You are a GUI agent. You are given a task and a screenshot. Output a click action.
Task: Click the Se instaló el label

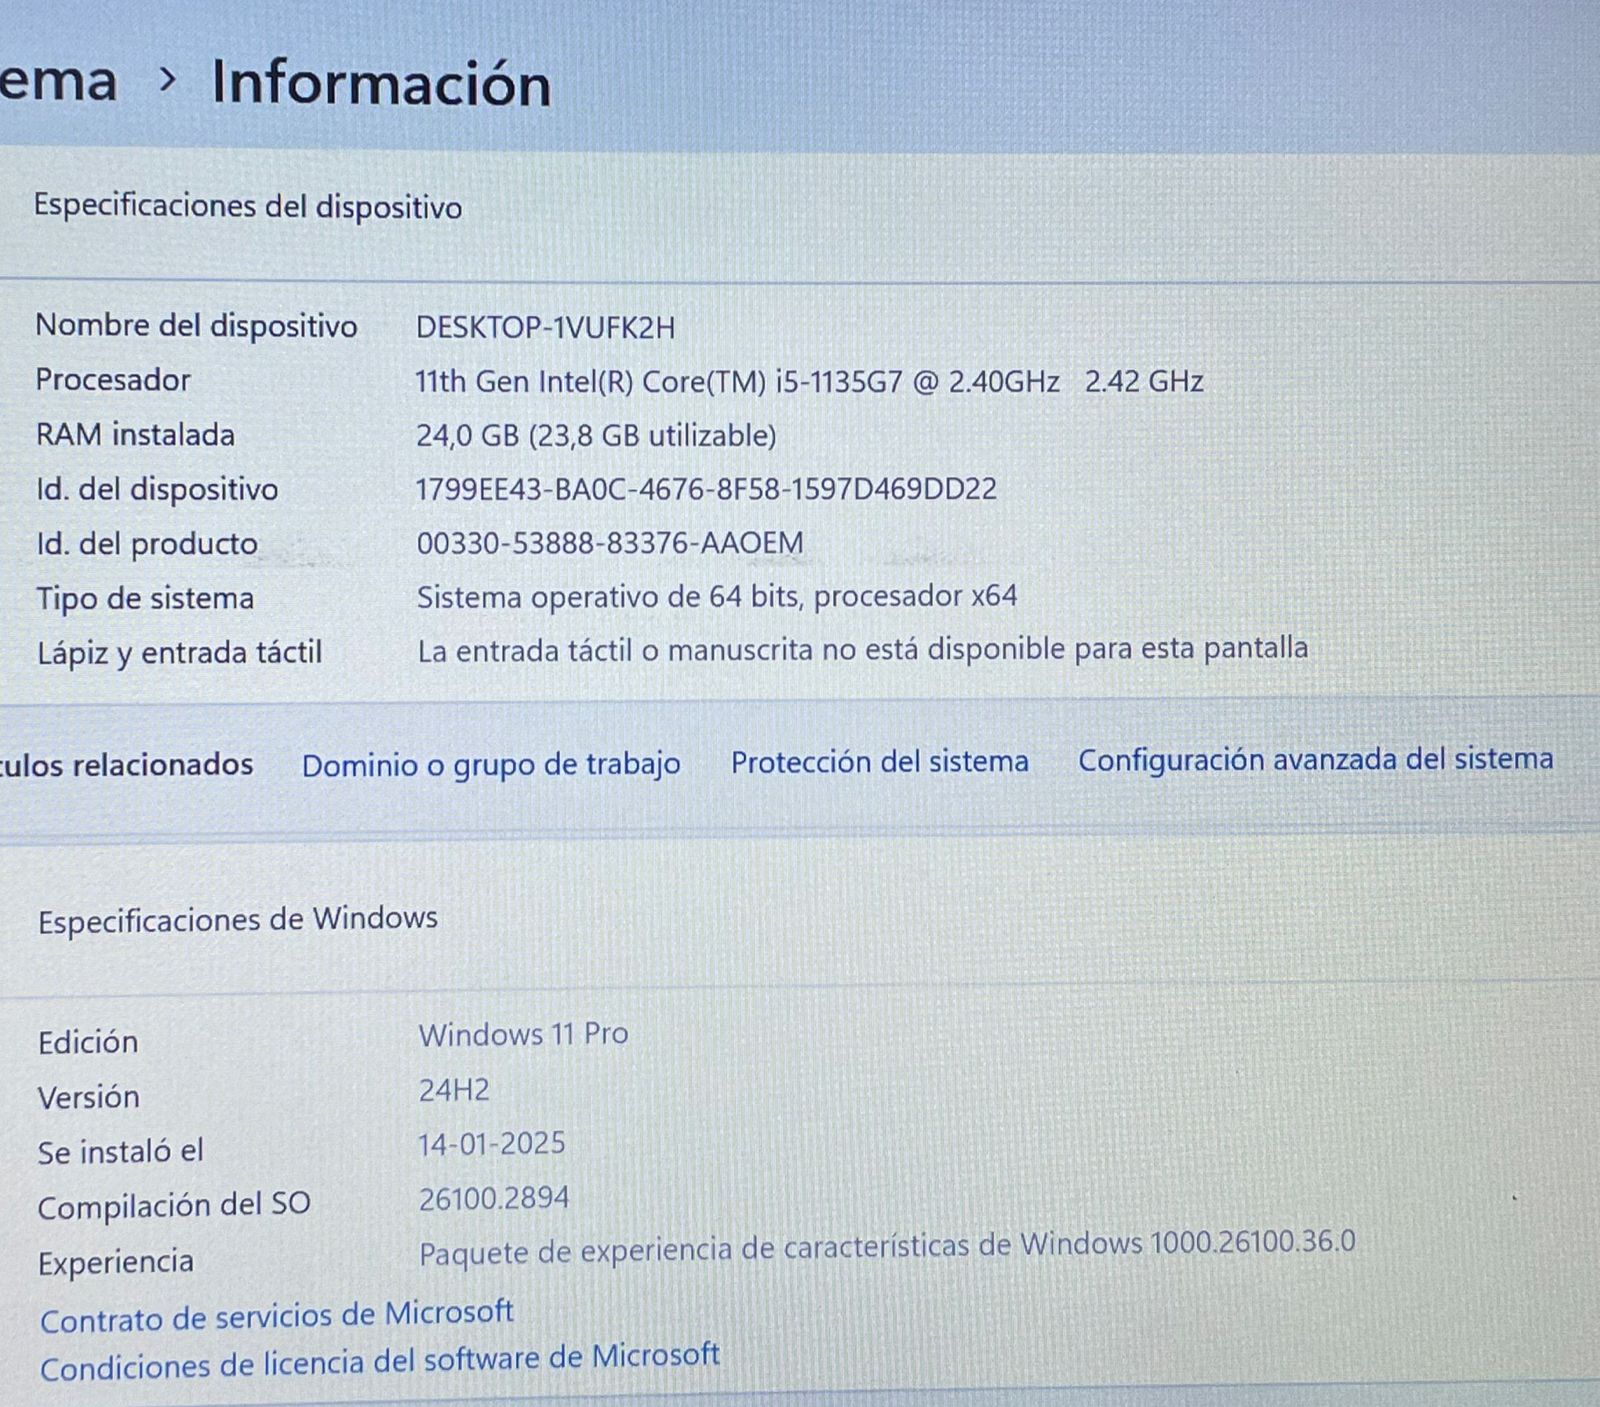pyautogui.click(x=120, y=1152)
